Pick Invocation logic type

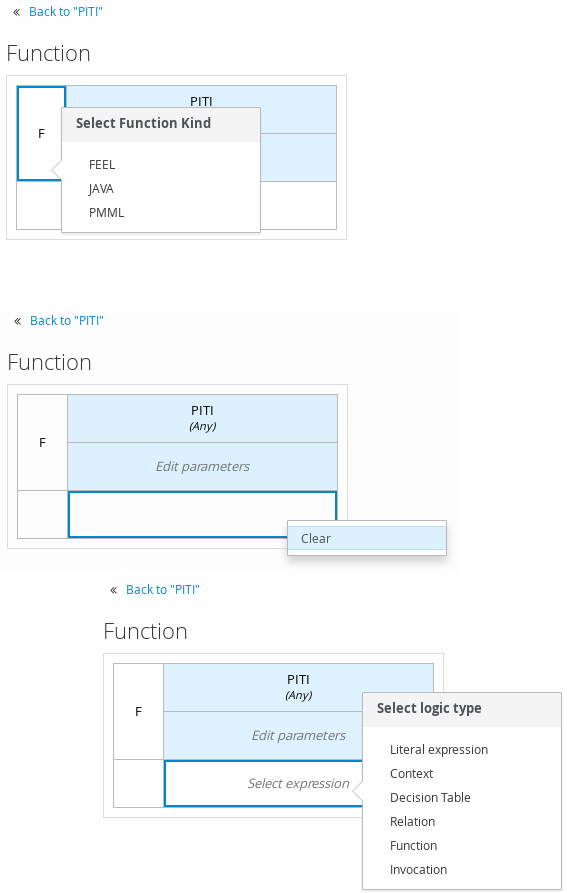[418, 869]
